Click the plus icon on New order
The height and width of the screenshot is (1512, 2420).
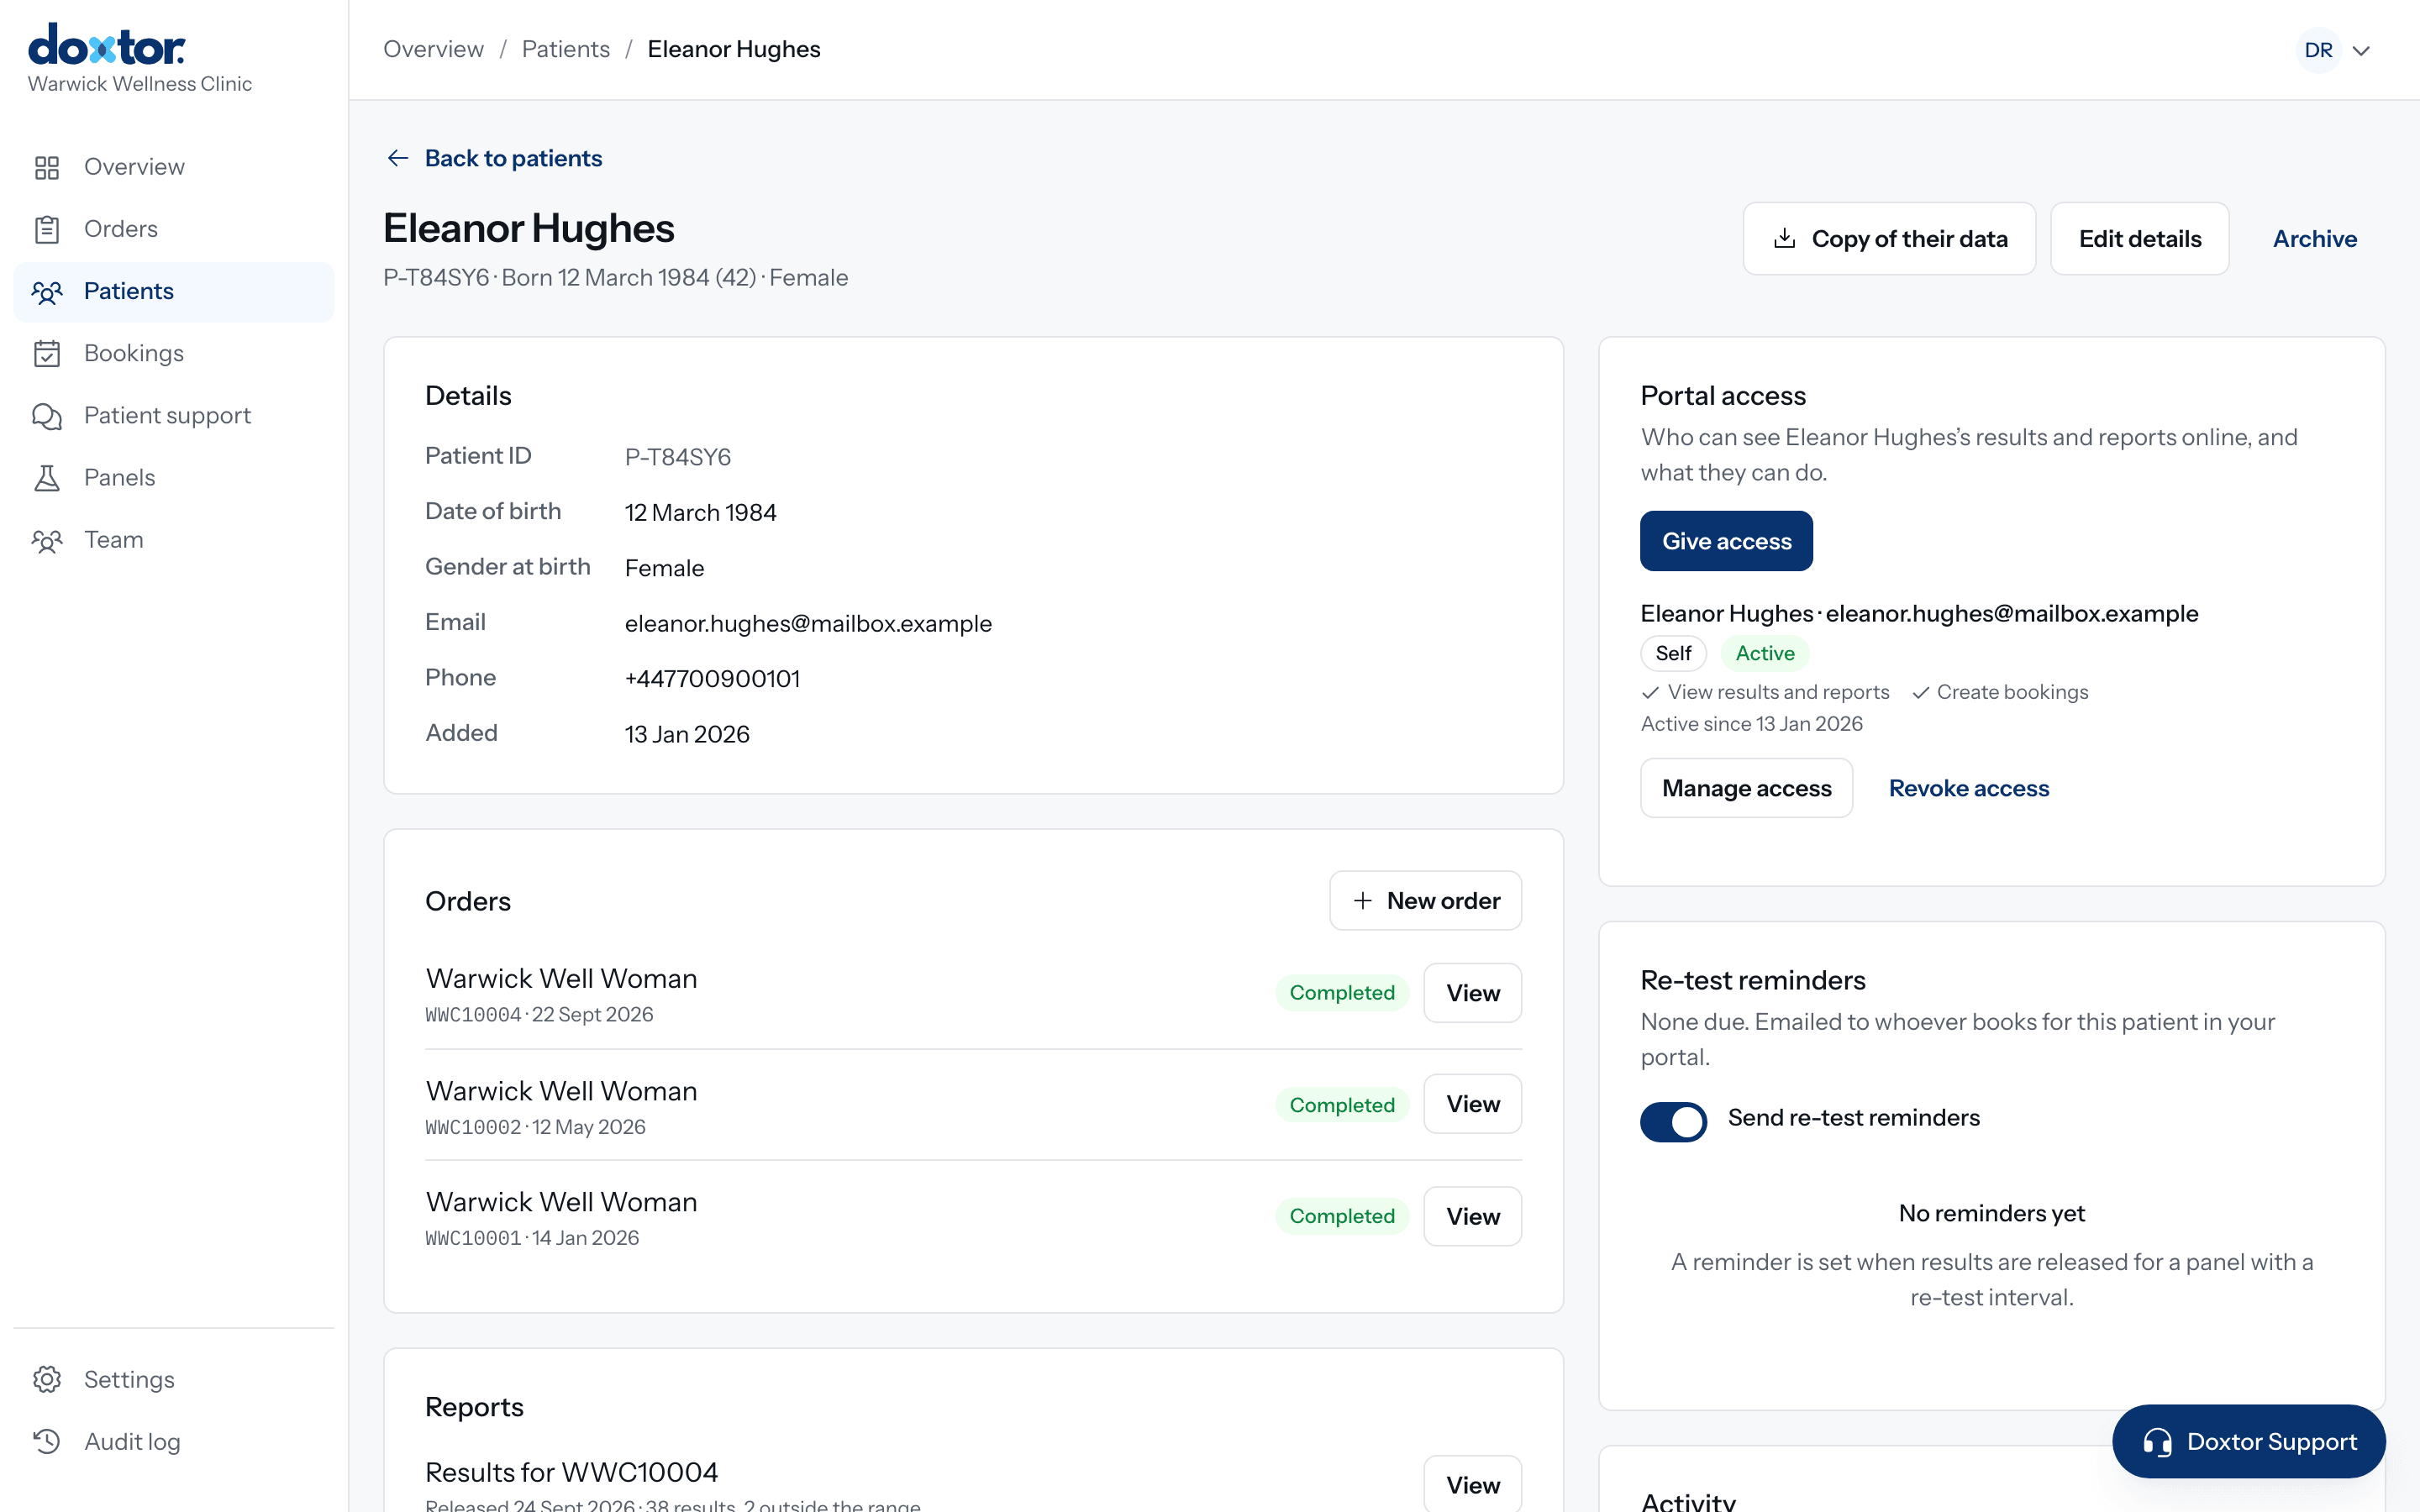[1362, 901]
